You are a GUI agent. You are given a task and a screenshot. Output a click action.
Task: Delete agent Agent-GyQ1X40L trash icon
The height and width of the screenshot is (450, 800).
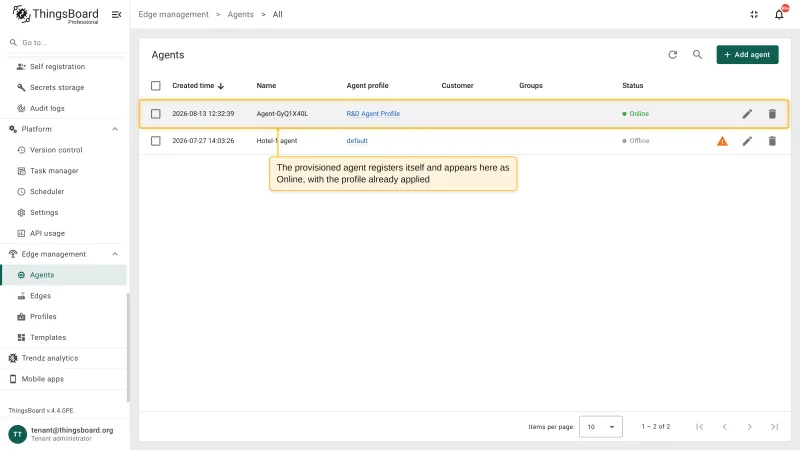[x=772, y=114]
